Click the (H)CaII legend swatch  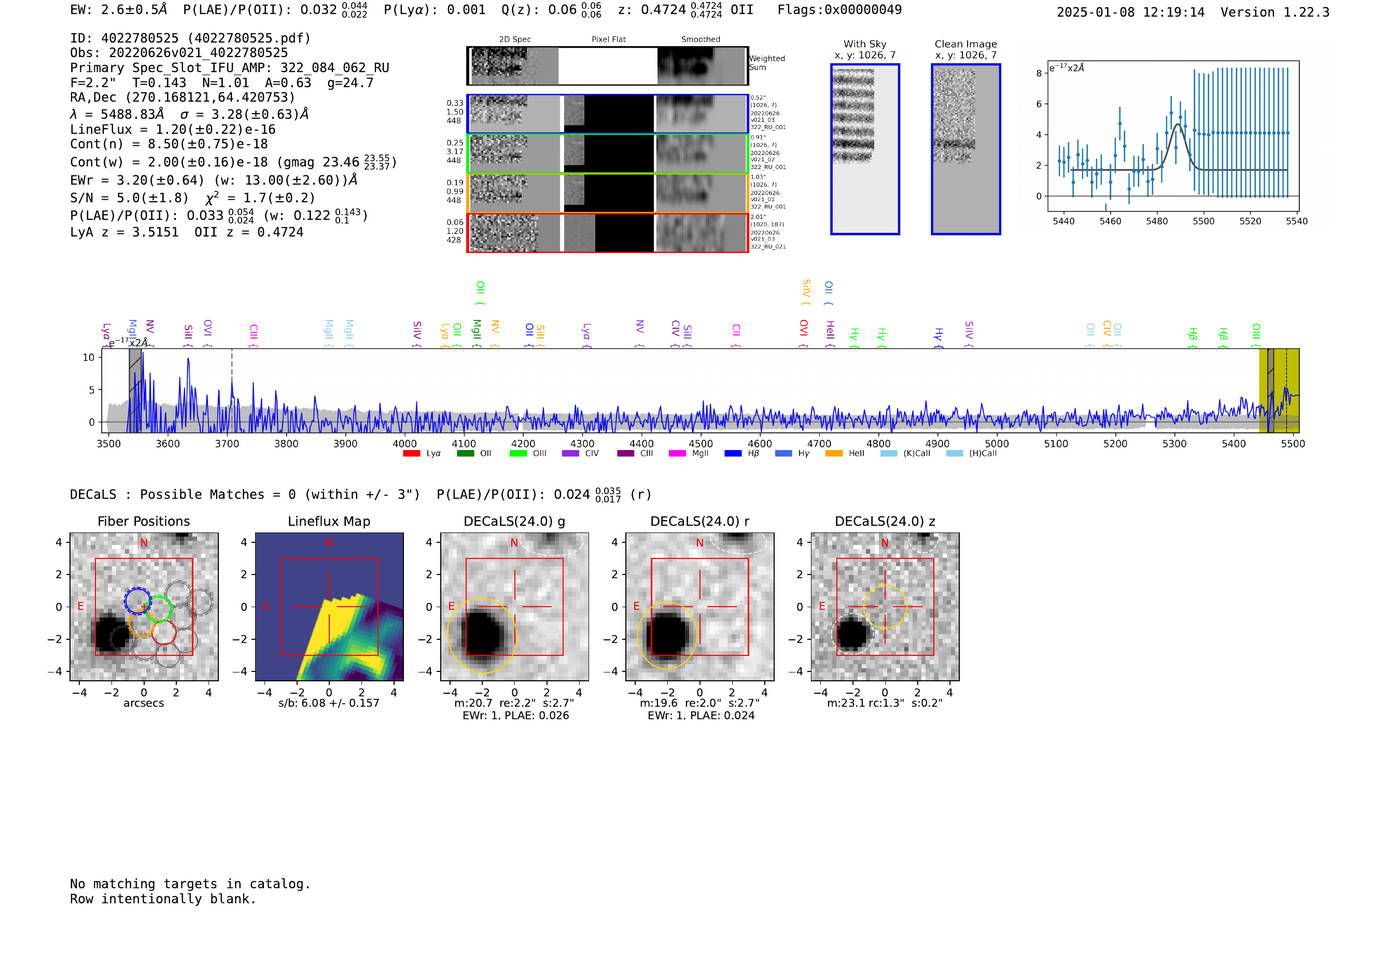[954, 454]
